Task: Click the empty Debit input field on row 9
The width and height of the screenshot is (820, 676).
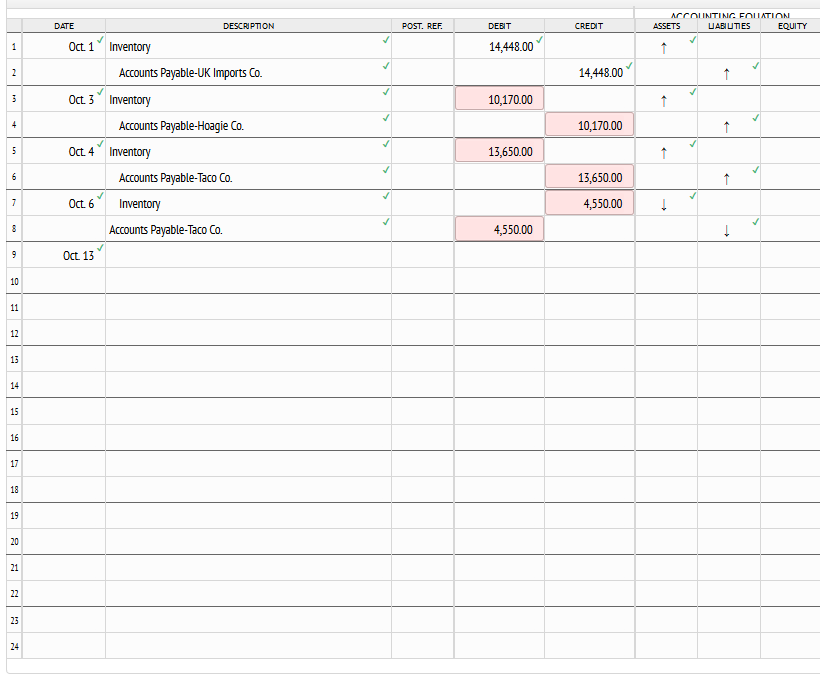Action: point(499,255)
